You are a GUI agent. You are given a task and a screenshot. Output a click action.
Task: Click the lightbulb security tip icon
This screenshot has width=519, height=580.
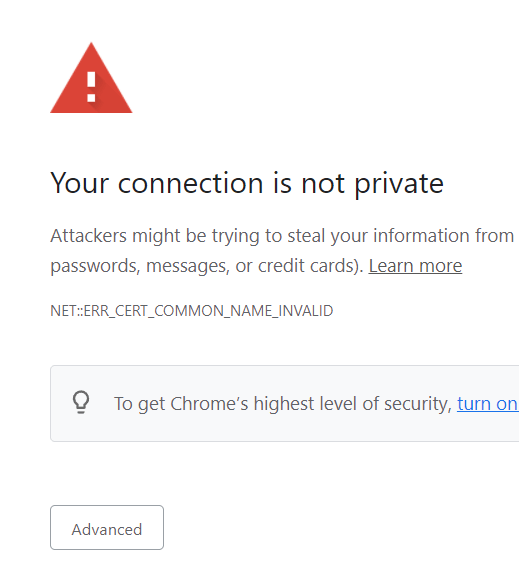click(81, 402)
